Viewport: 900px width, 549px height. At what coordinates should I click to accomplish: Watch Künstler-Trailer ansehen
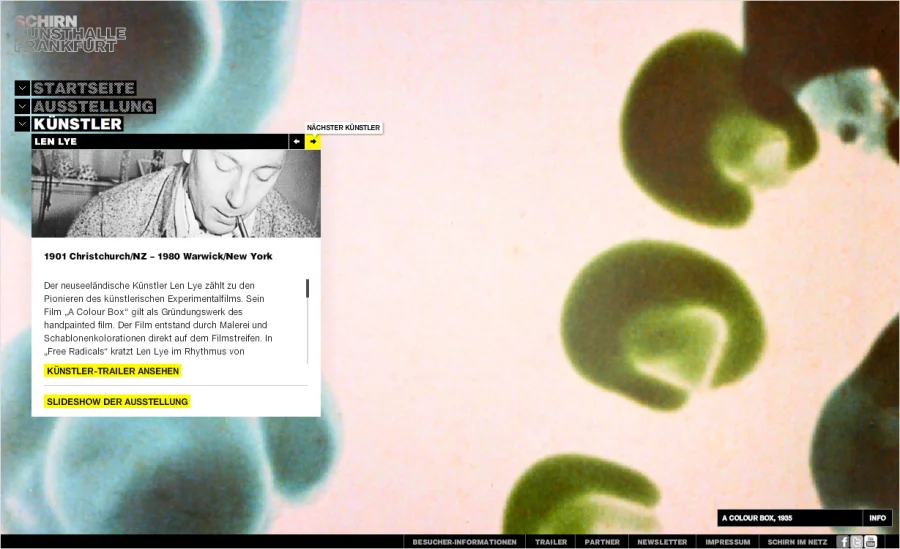(x=113, y=371)
